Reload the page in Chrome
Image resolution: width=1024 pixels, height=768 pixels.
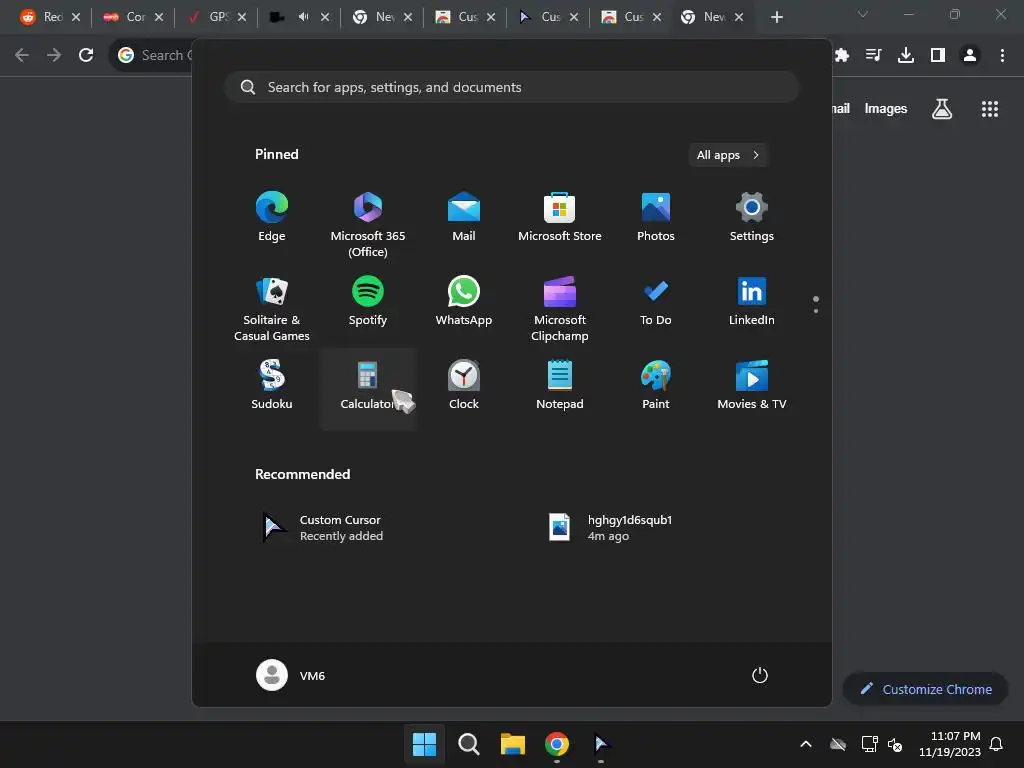[86, 55]
